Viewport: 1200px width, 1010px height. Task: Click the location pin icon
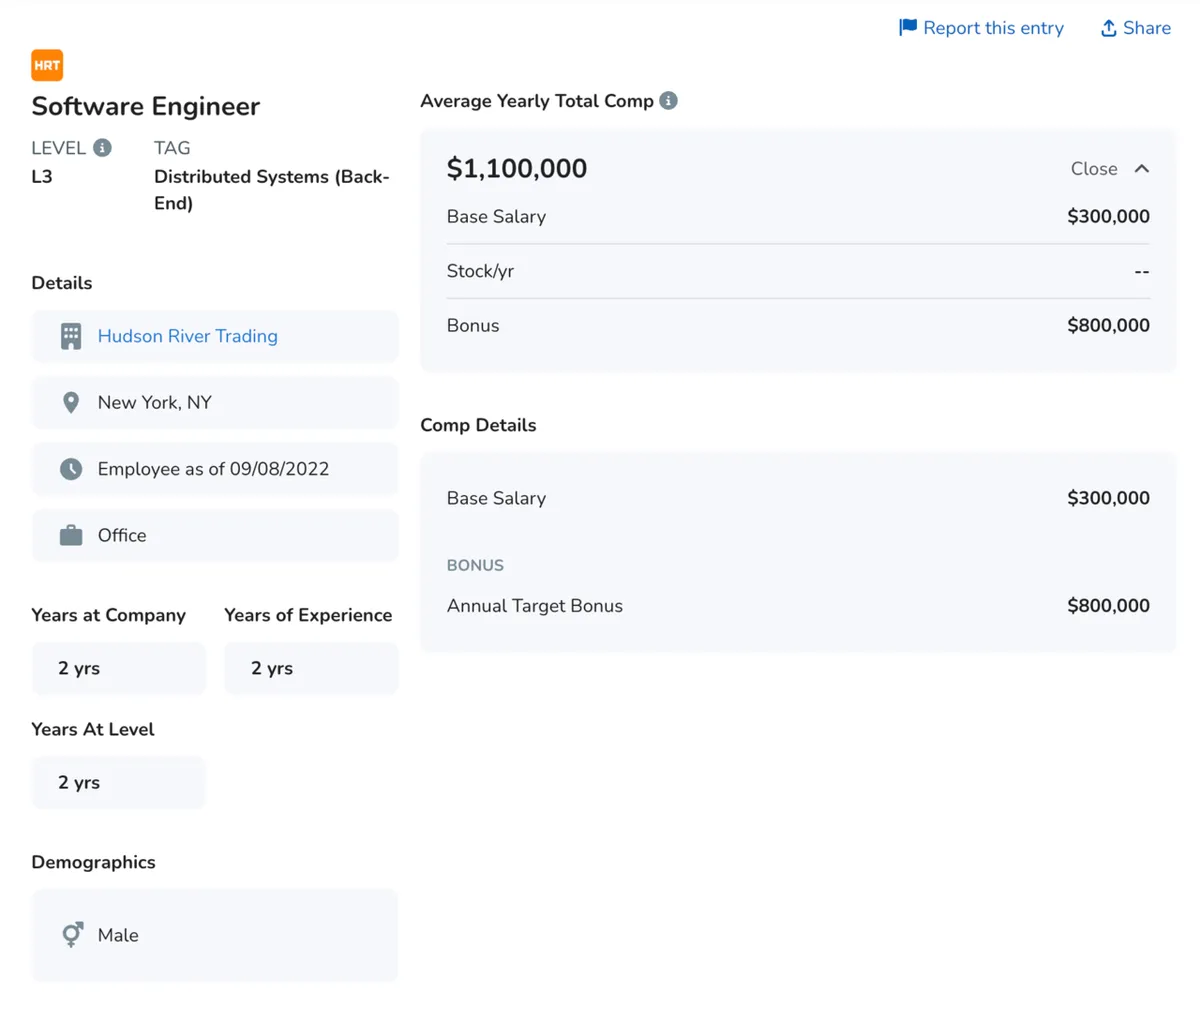pyautogui.click(x=71, y=402)
